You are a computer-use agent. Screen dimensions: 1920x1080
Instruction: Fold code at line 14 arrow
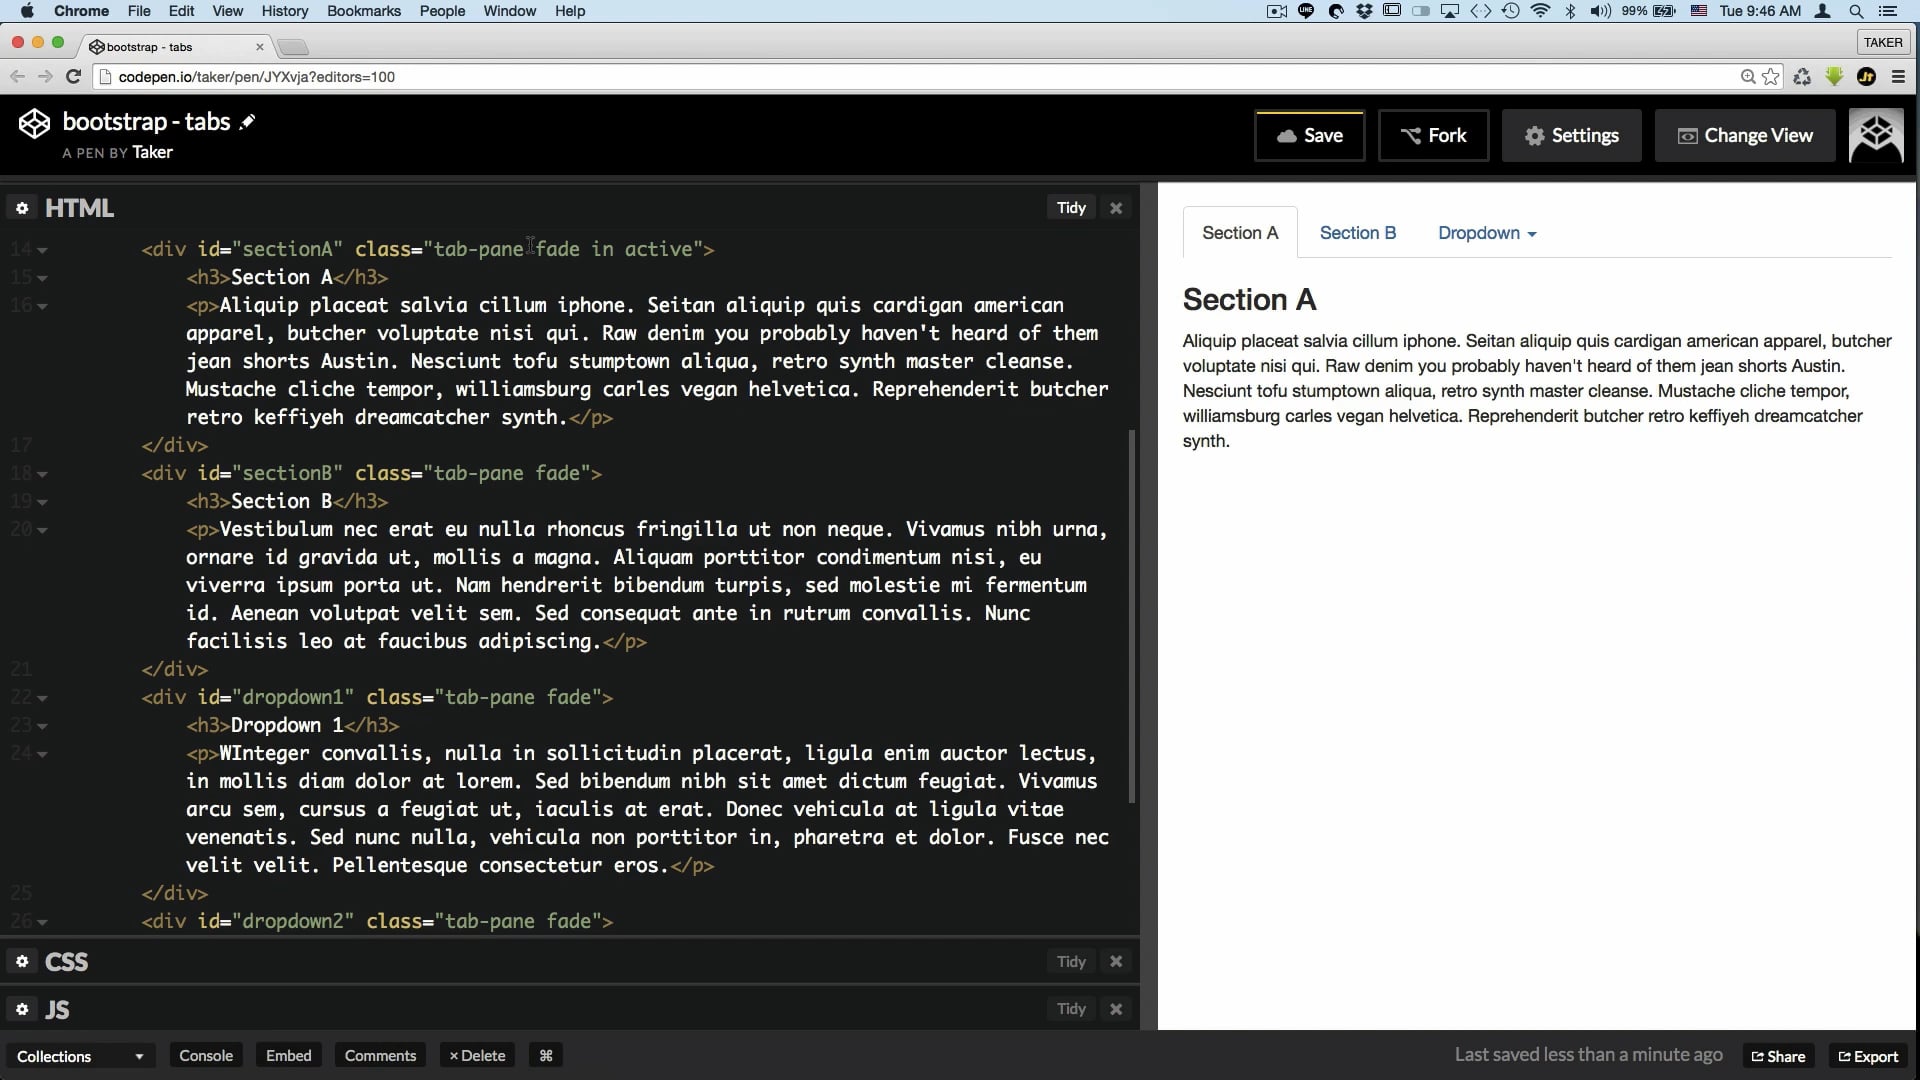tap(42, 250)
